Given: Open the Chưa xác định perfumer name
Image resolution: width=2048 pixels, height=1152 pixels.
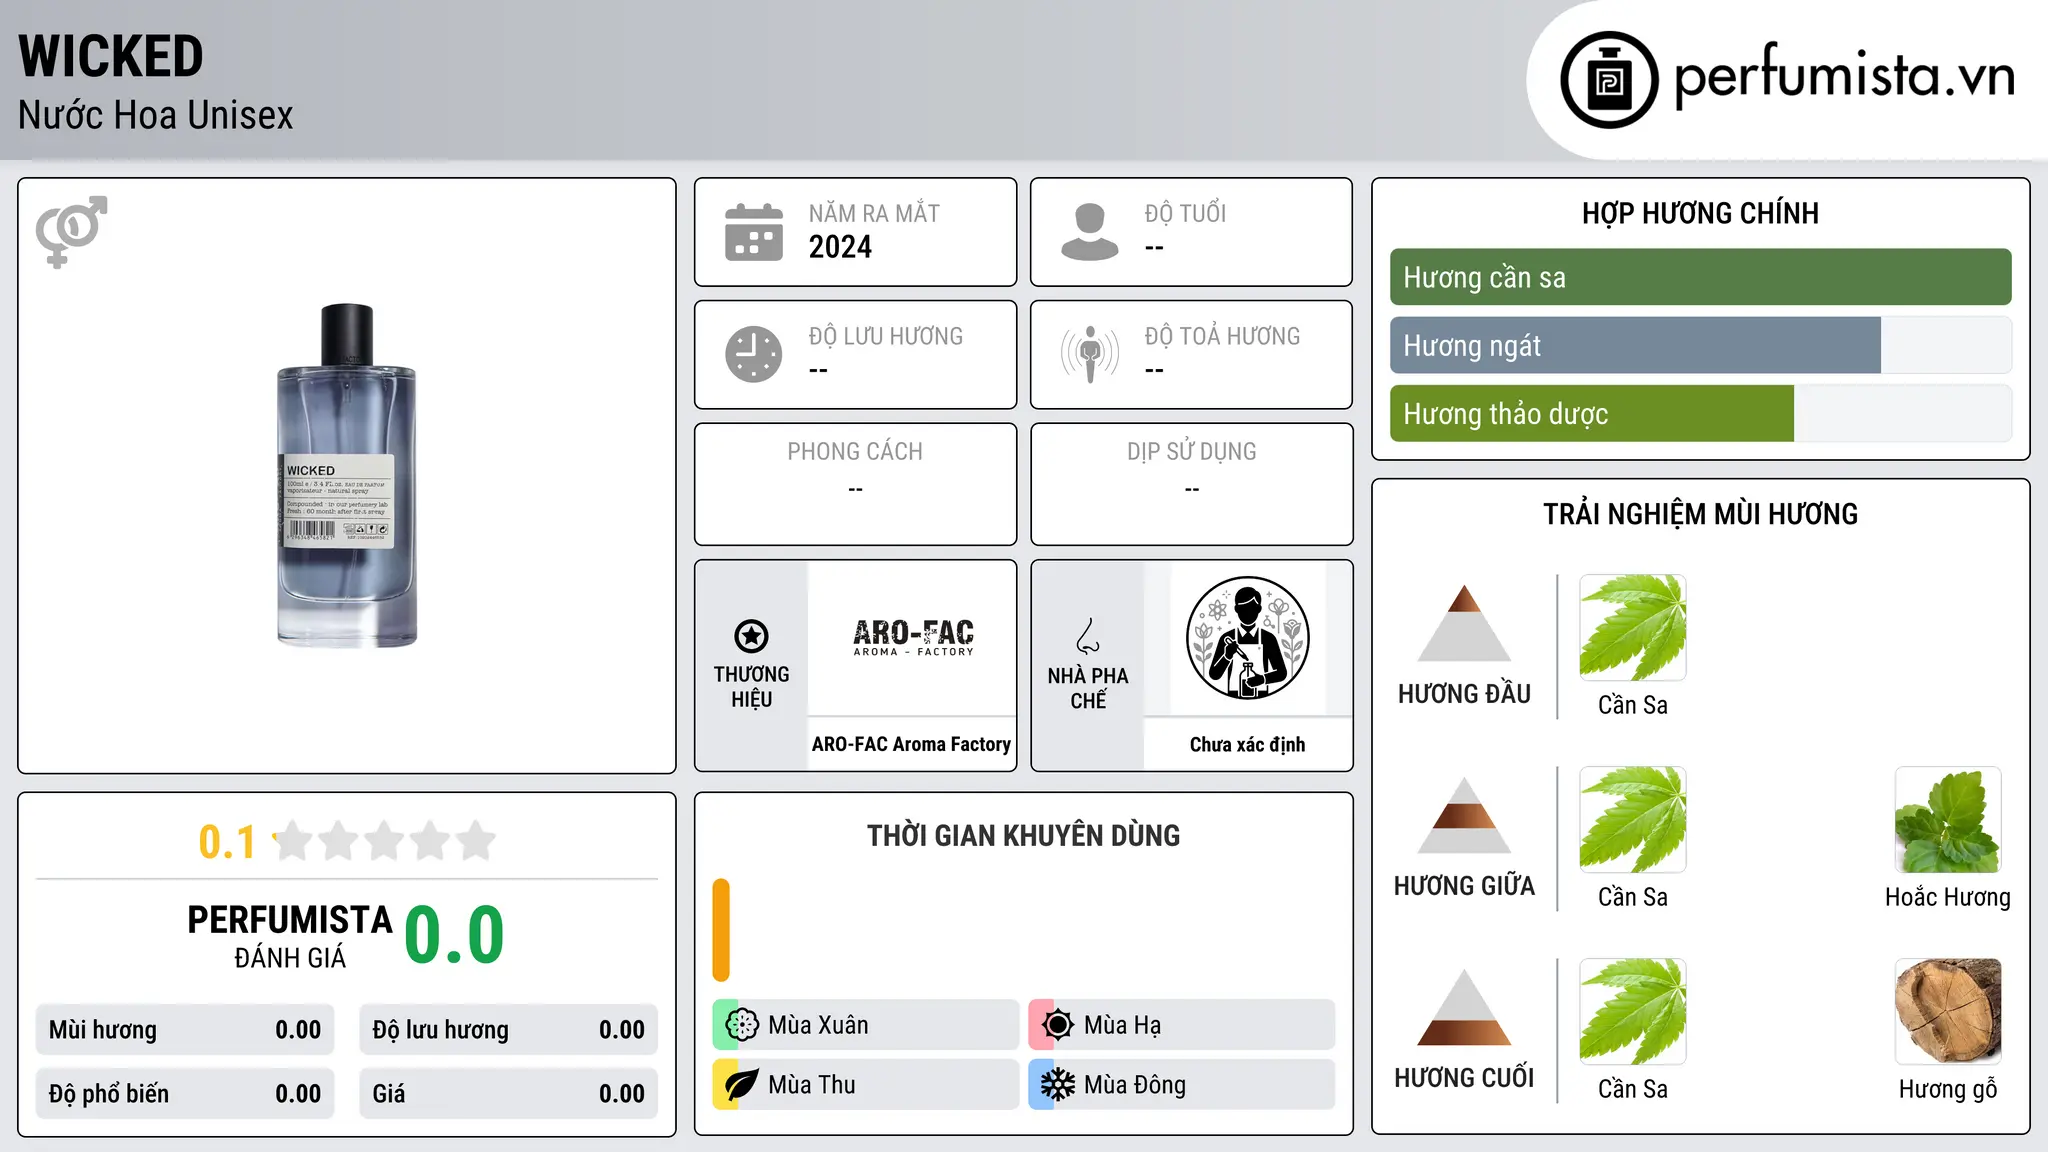Looking at the screenshot, I should pyautogui.click(x=1247, y=744).
